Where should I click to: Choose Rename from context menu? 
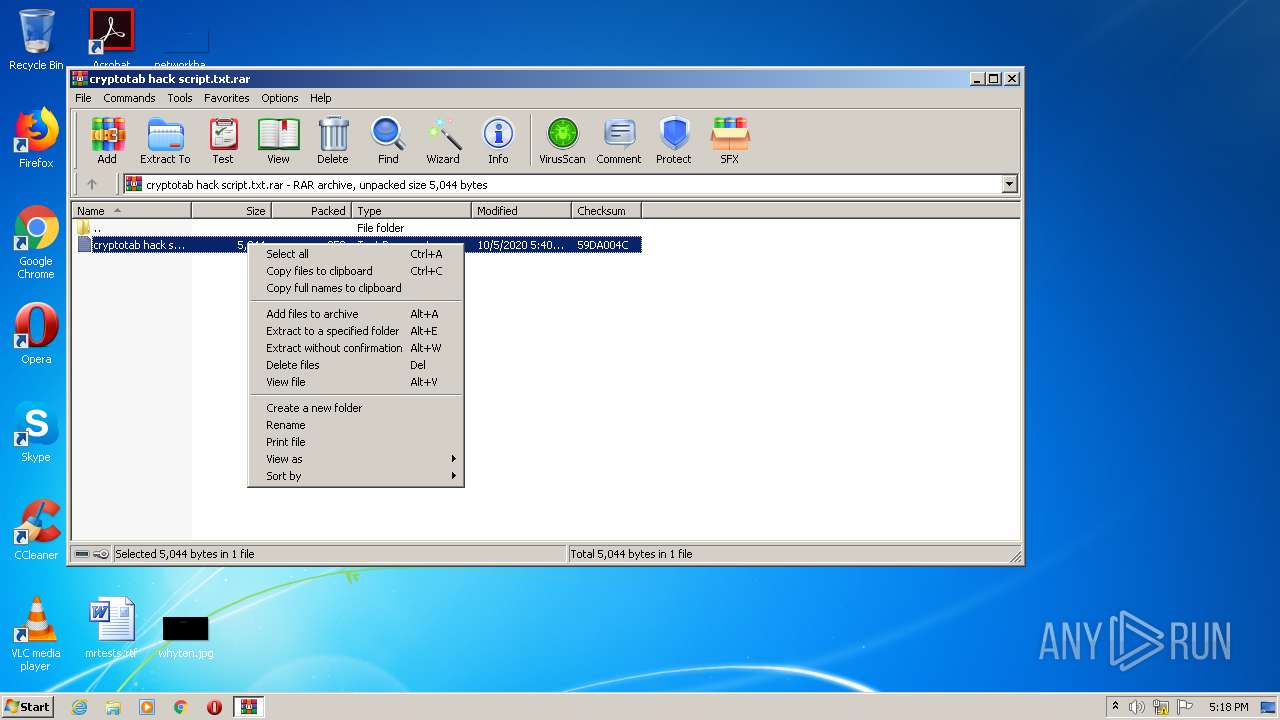click(x=356, y=425)
